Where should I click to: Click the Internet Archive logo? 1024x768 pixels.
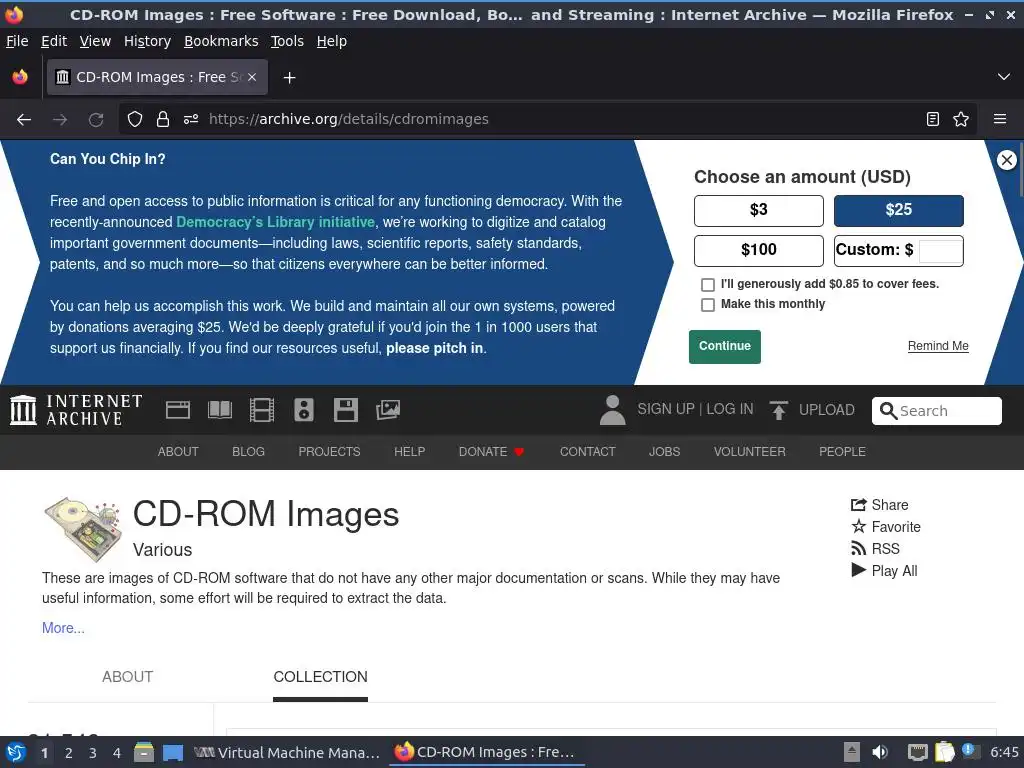pos(76,410)
